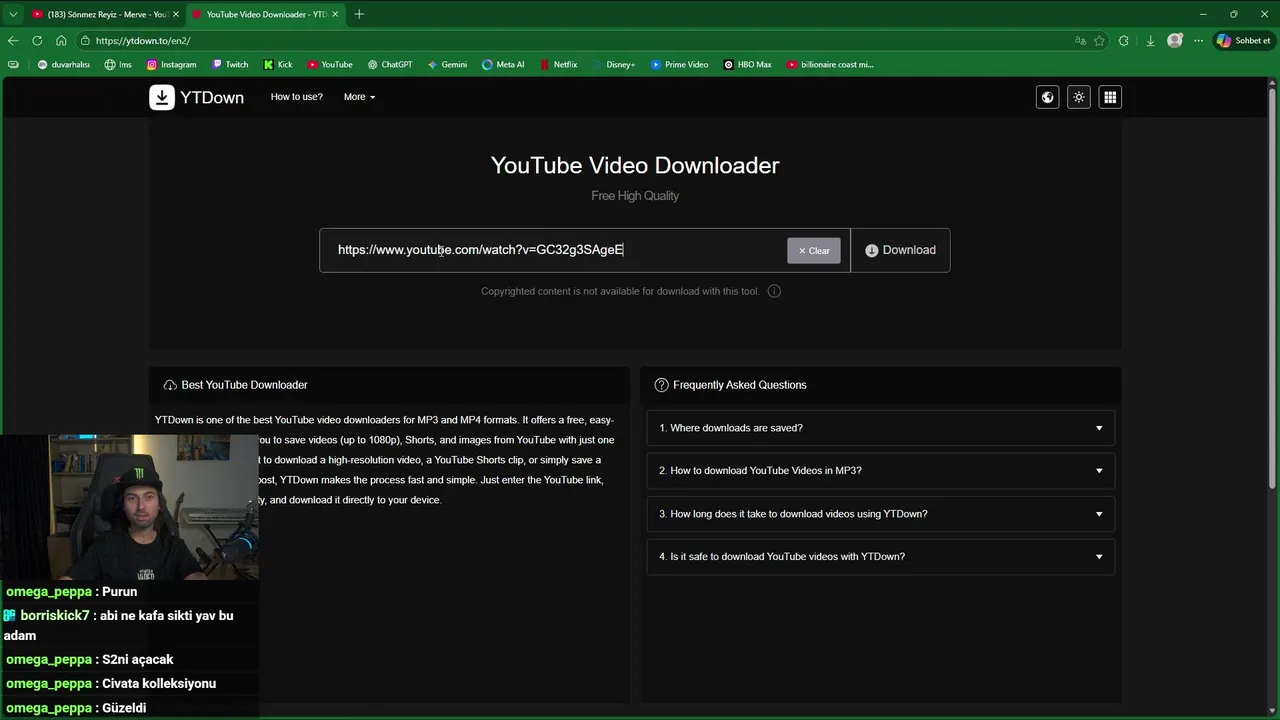Click the "Free High Quality" subtitle
The image size is (1280, 720).
click(x=635, y=196)
